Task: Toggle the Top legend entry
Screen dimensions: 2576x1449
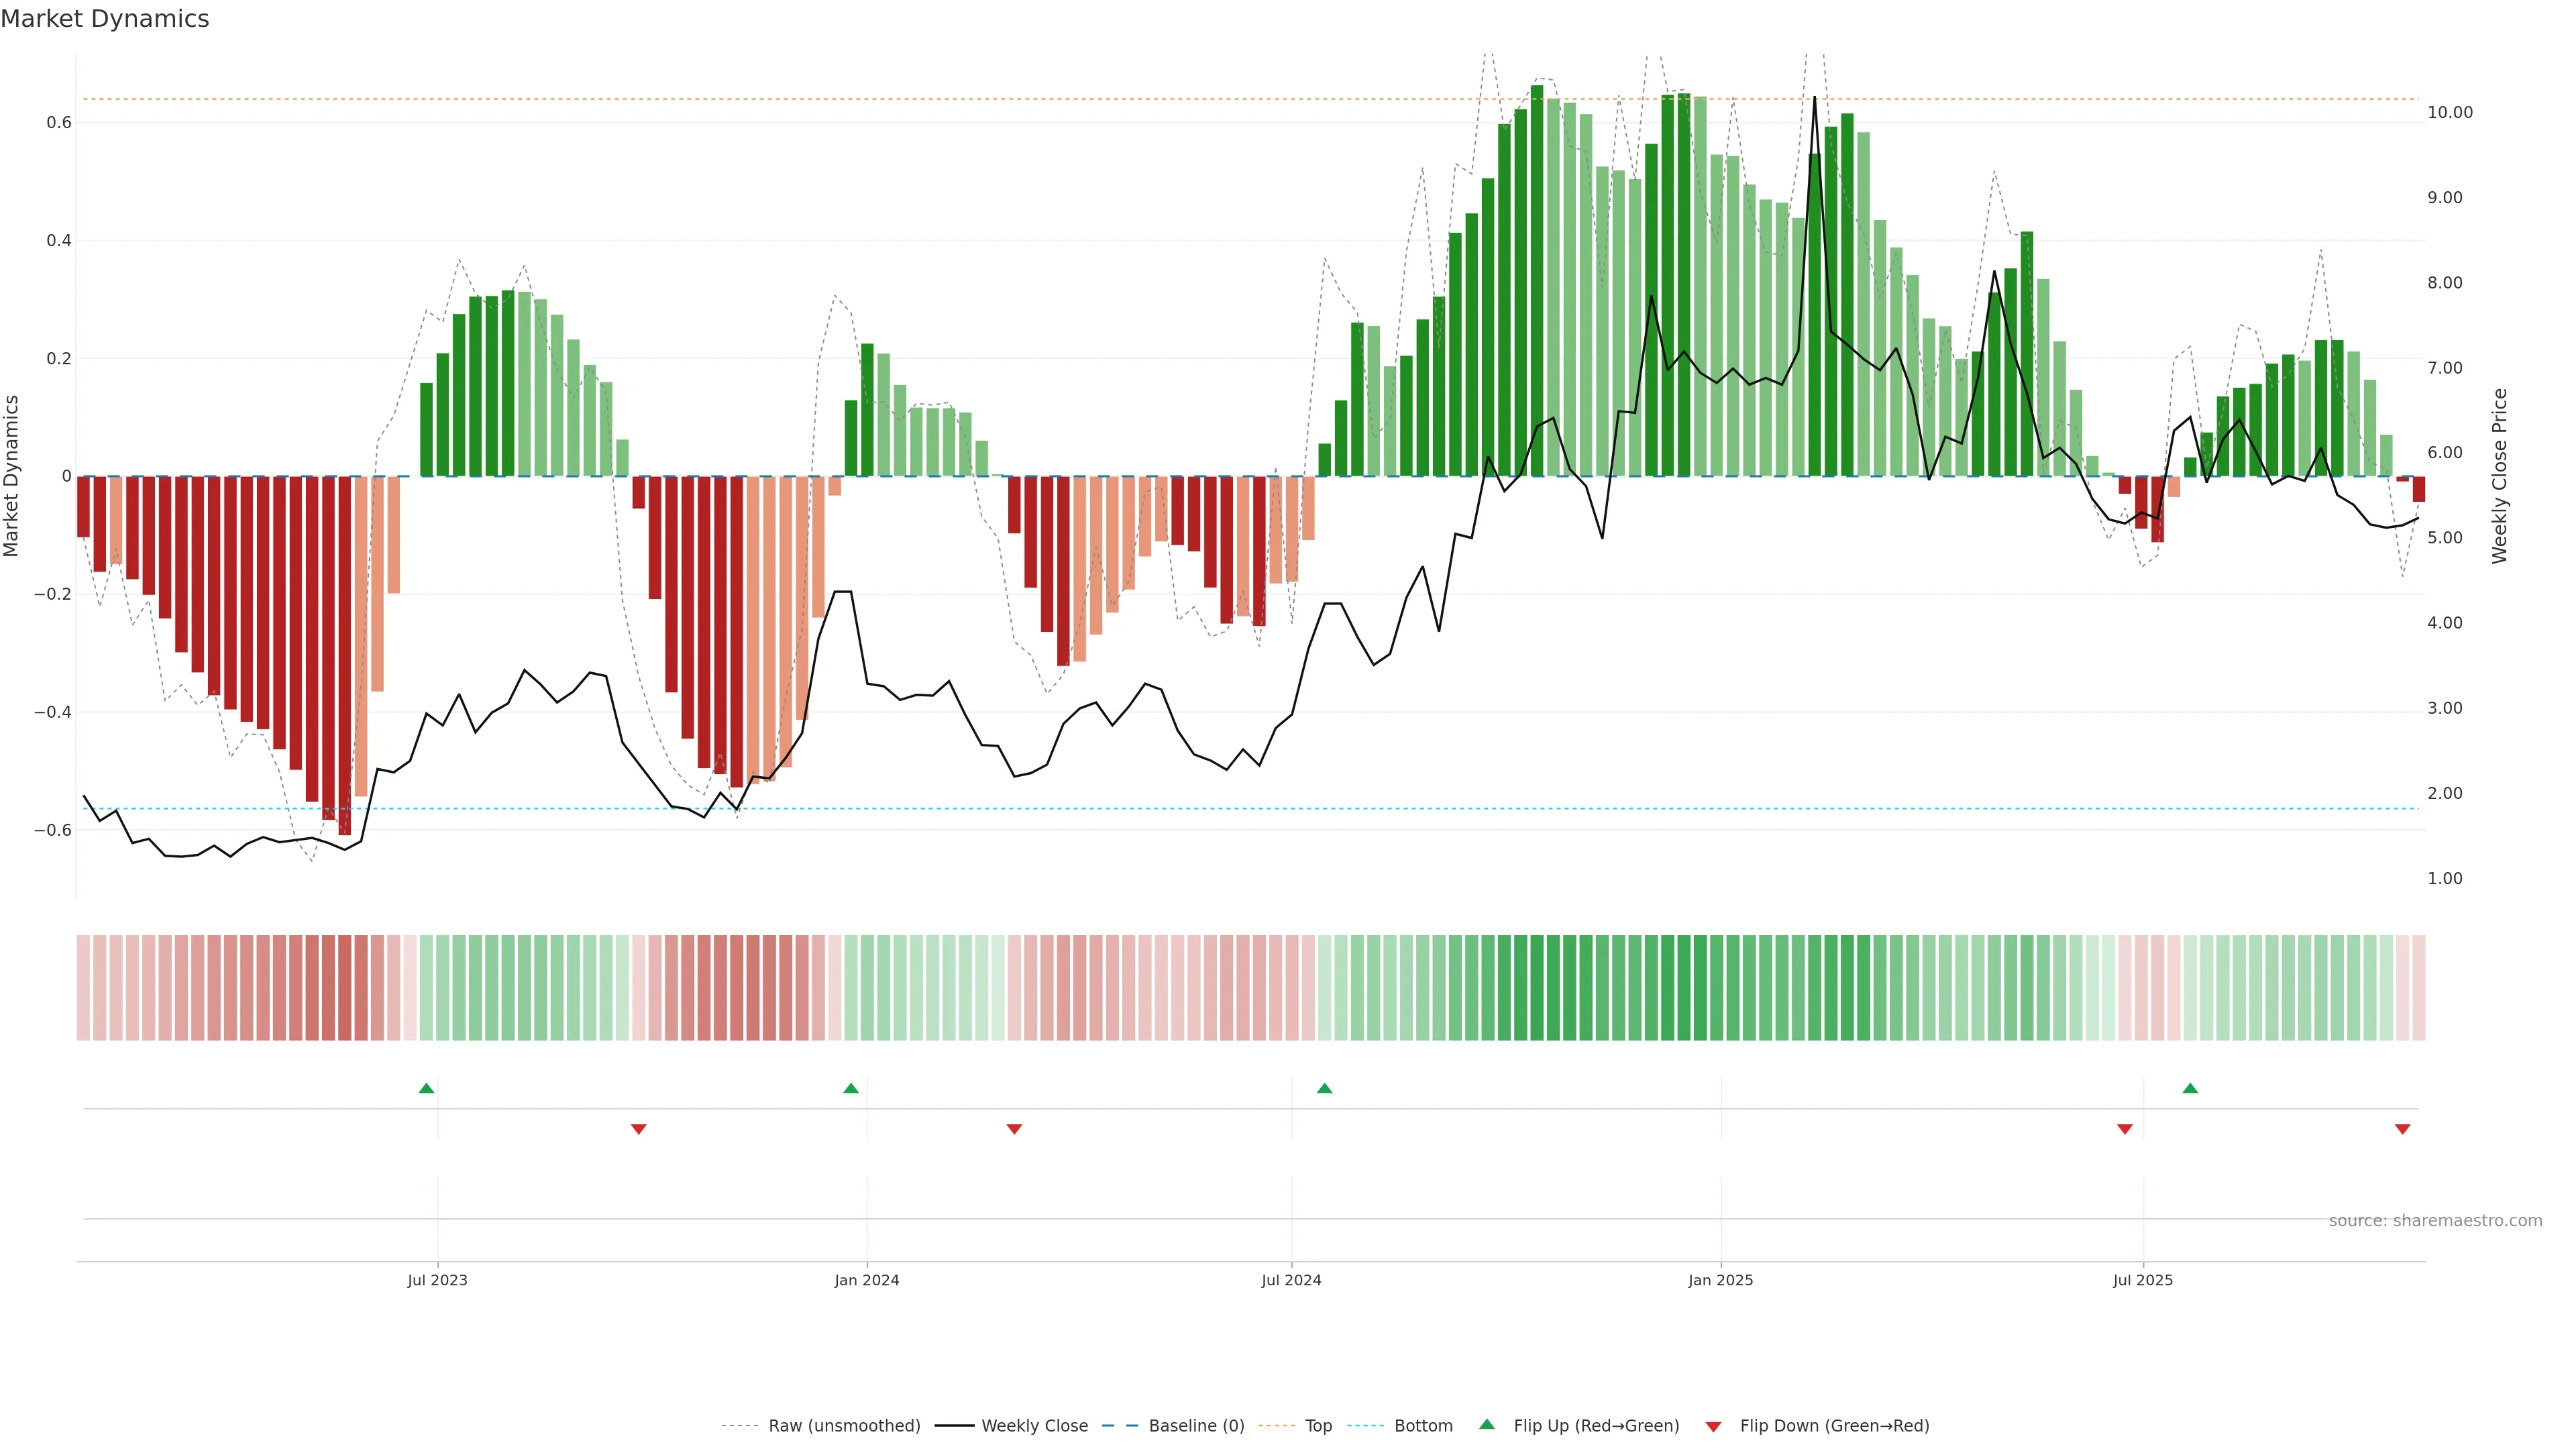Action: click(1318, 1426)
